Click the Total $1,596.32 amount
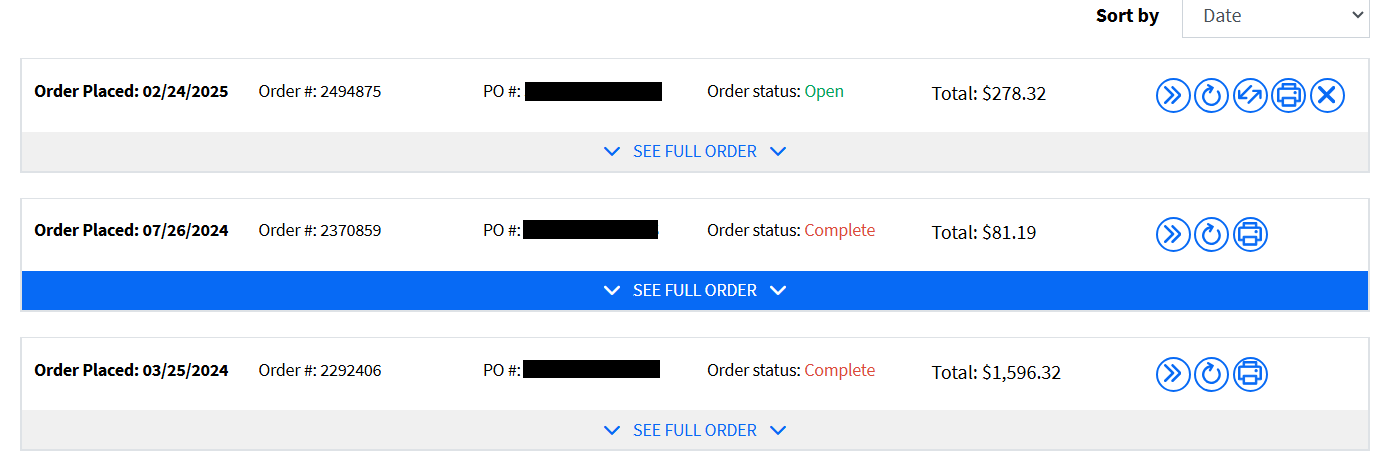Viewport: 1380px width, 468px height. click(1021, 373)
